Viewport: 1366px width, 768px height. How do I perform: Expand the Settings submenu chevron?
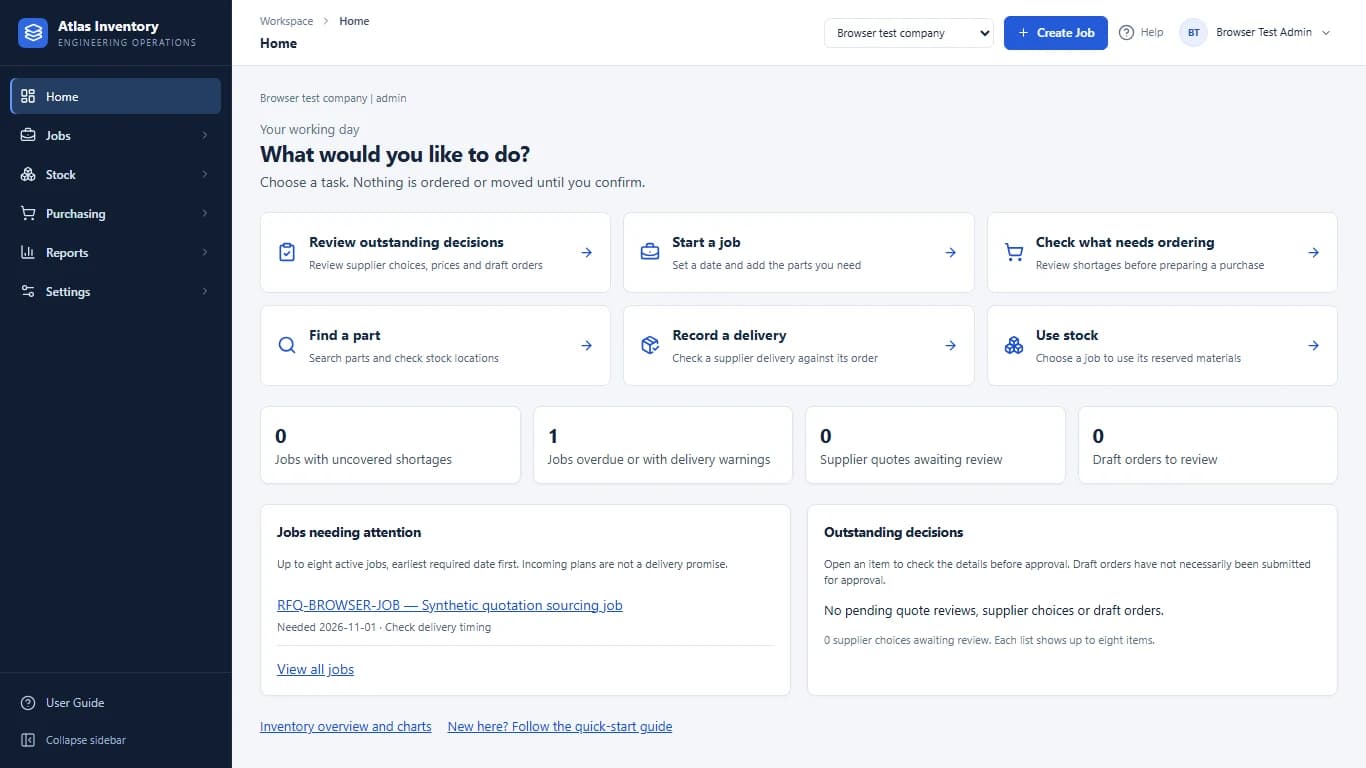(205, 292)
